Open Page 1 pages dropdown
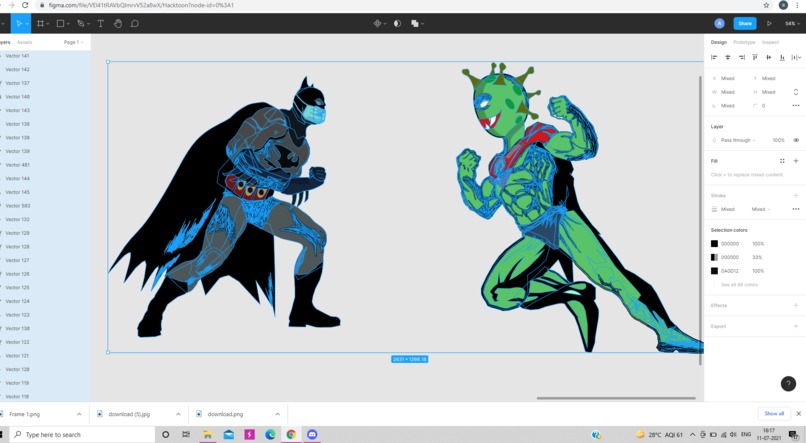The height and width of the screenshot is (443, 806). (x=74, y=42)
